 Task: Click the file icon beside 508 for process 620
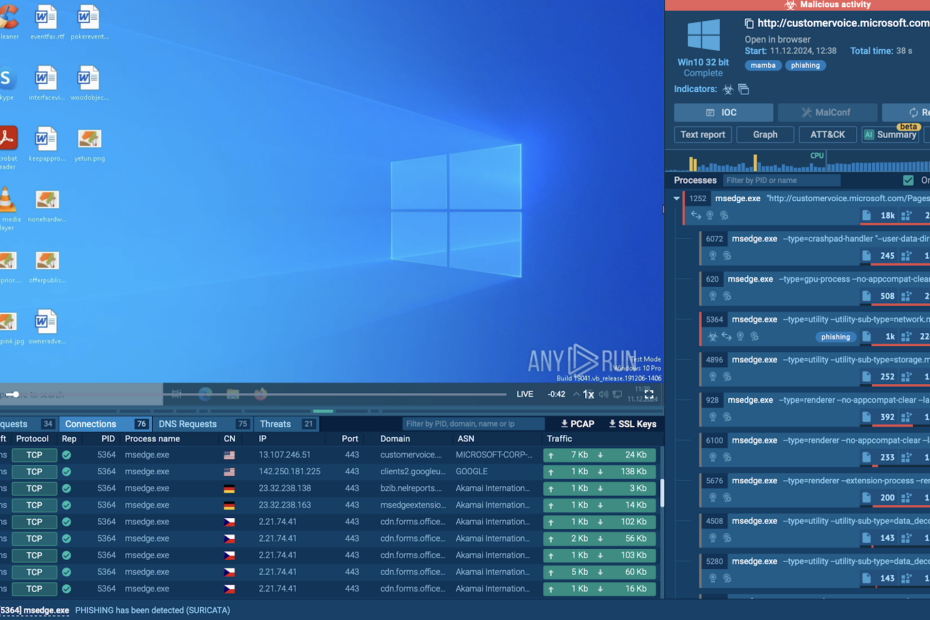pos(867,296)
